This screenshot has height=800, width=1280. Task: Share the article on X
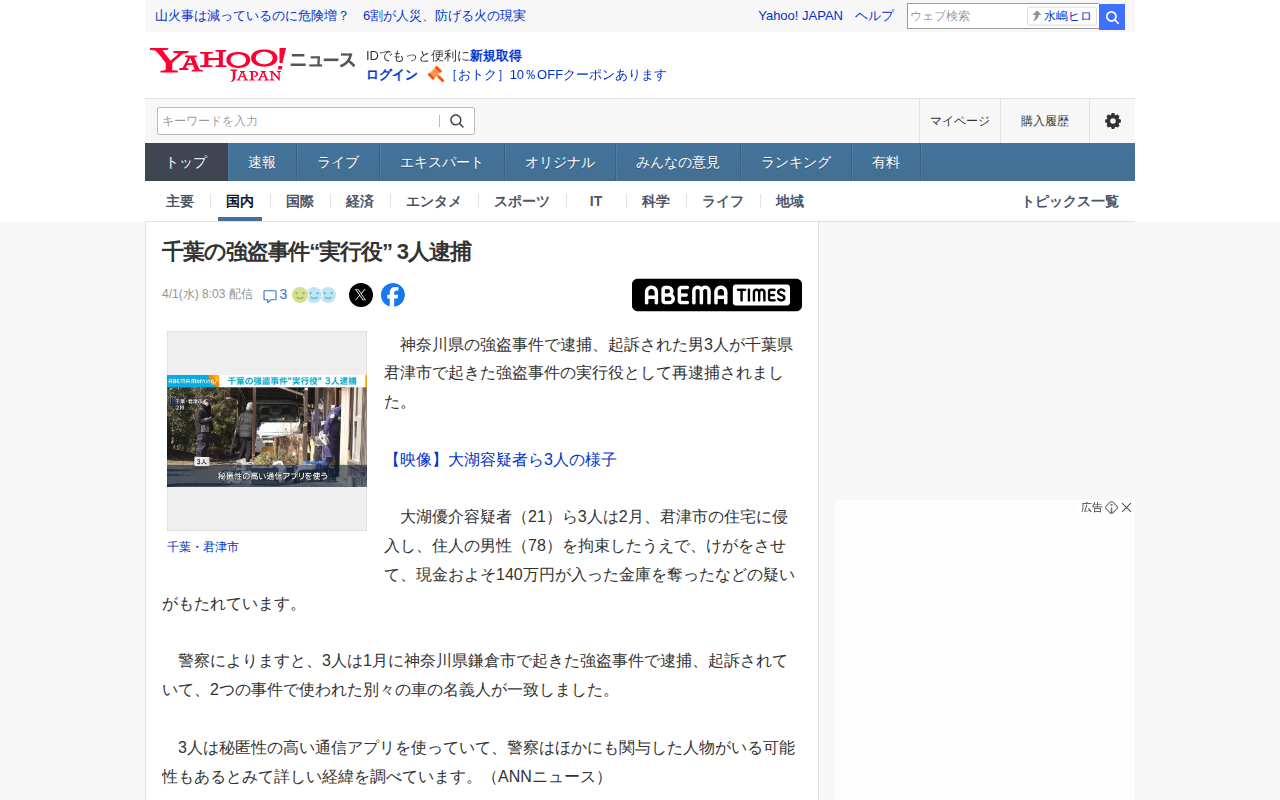[x=361, y=295]
